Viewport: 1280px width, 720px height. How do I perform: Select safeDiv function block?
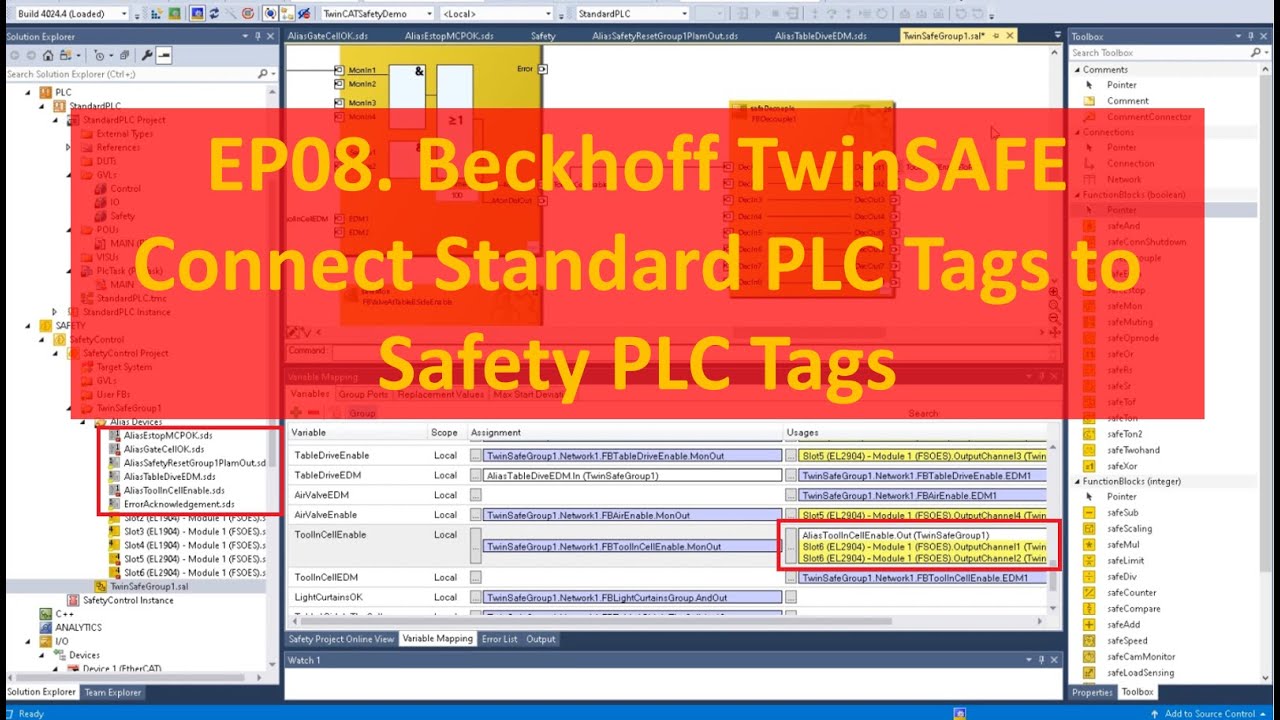(1121, 576)
